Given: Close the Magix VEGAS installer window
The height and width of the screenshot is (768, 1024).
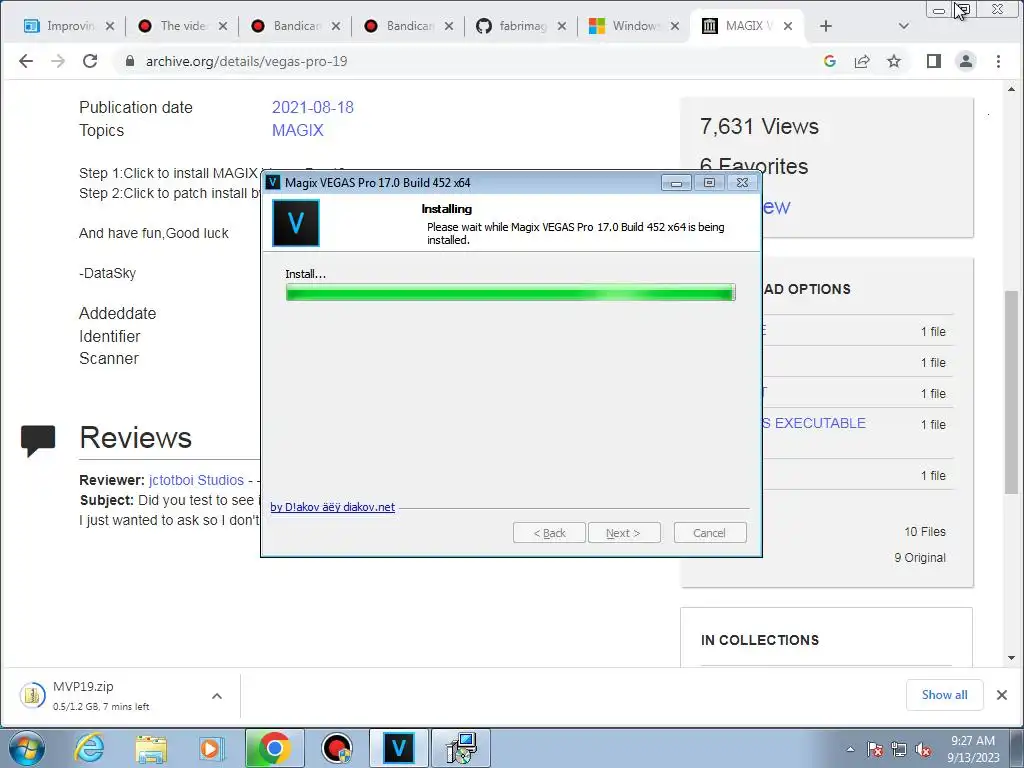Looking at the screenshot, I should tap(743, 183).
